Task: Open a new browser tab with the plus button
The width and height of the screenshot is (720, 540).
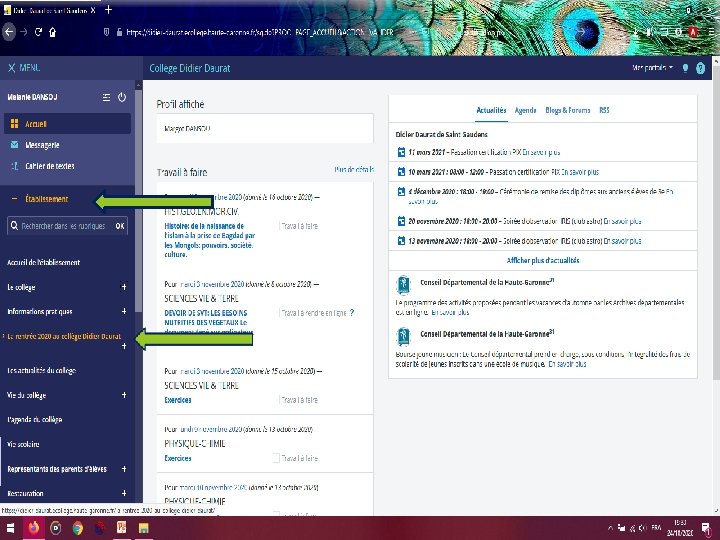Action: tap(108, 10)
